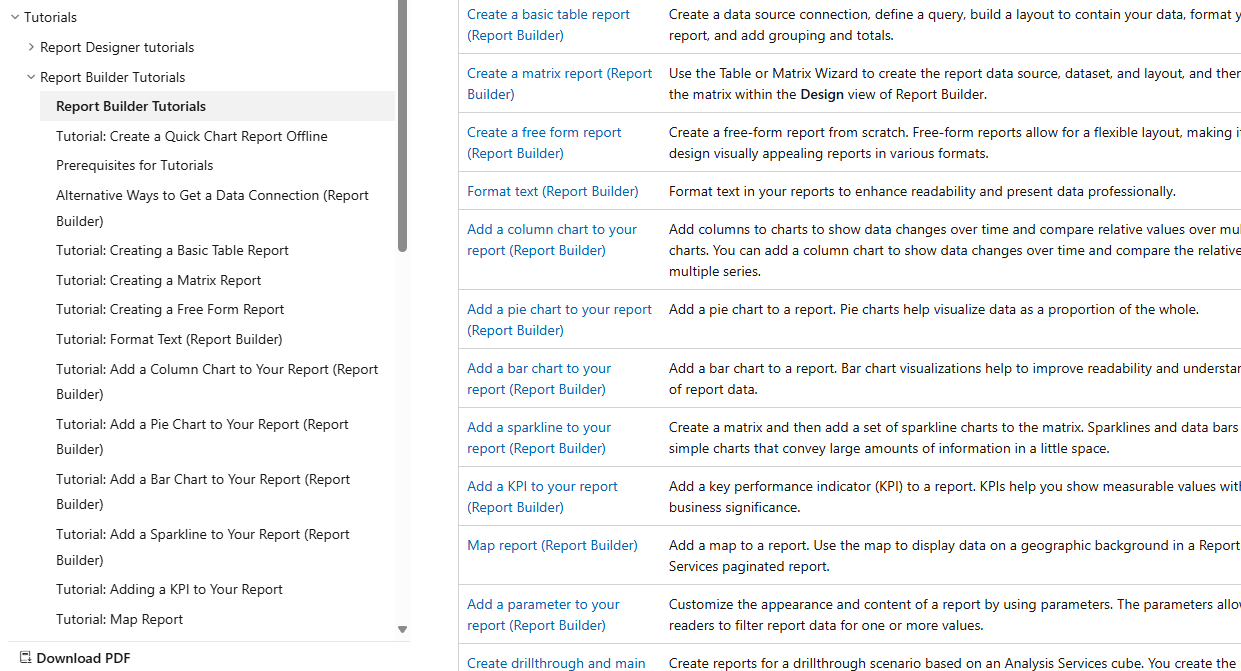Follow Format text (Report Builder) link
This screenshot has width=1241, height=671.
pyautogui.click(x=552, y=191)
